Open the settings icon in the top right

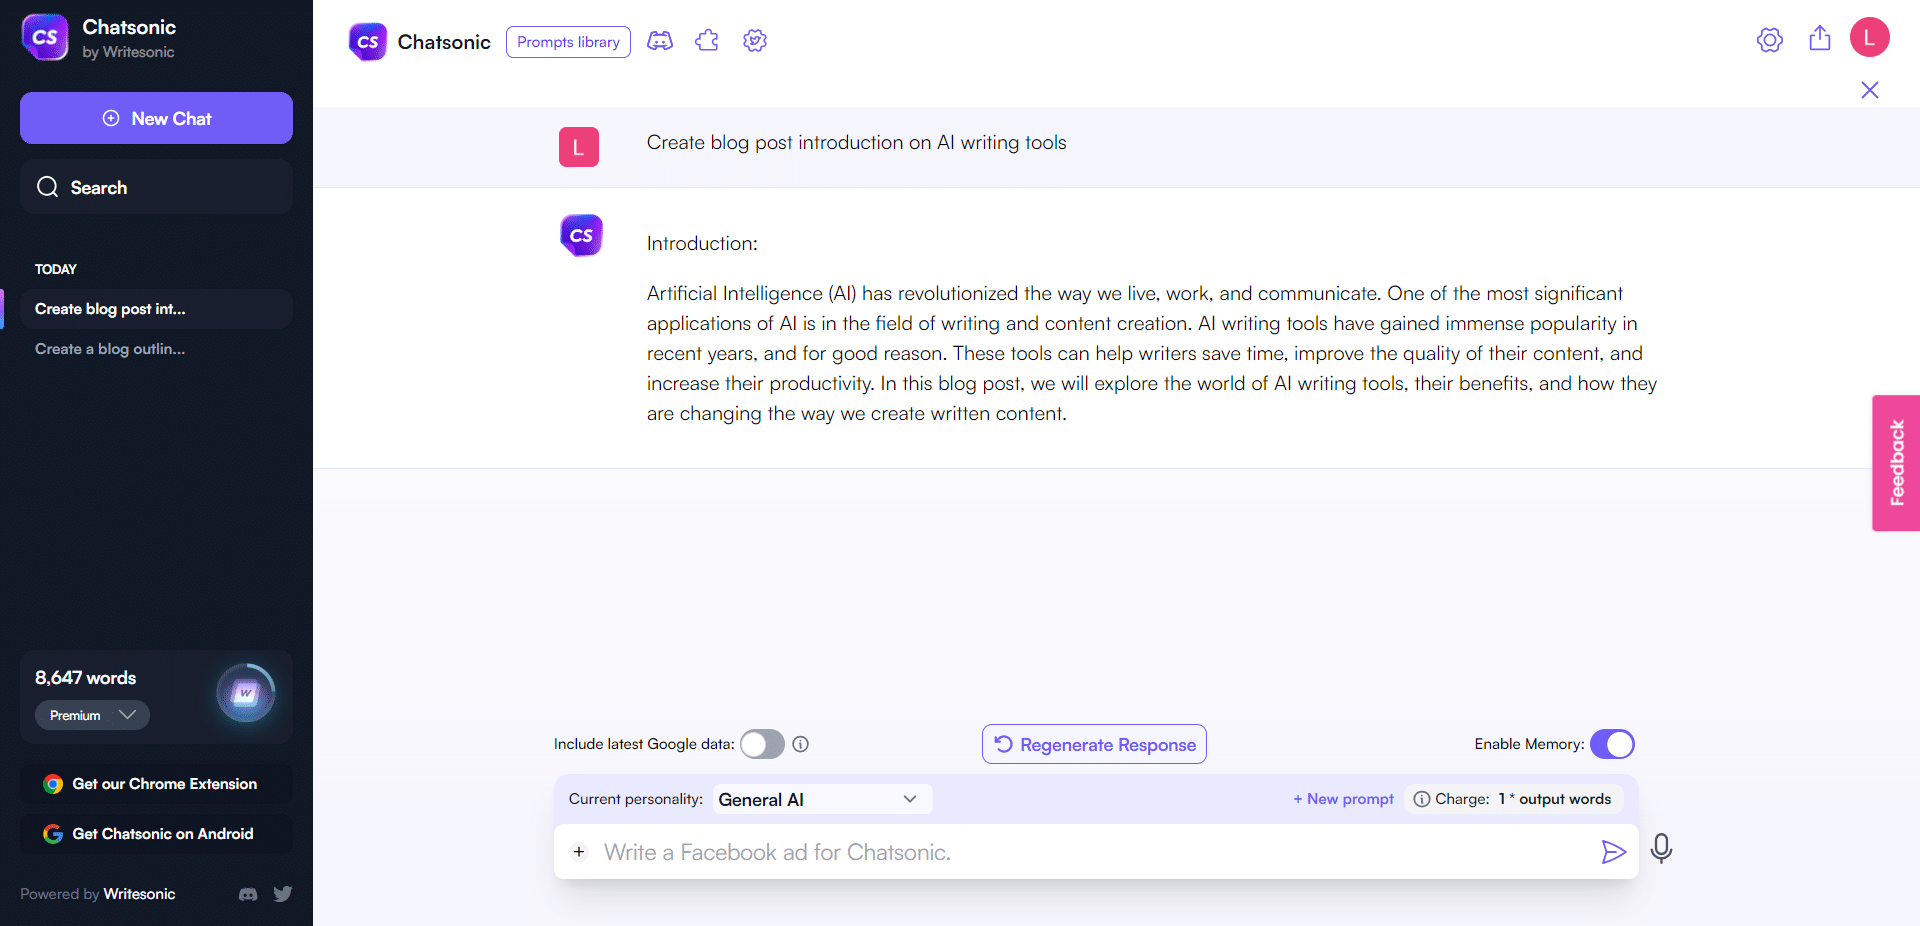click(x=1770, y=40)
